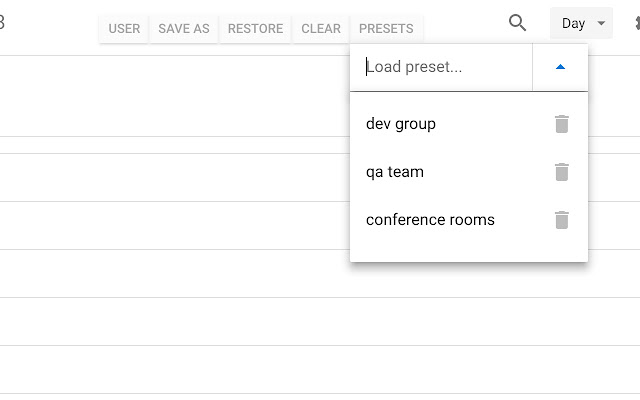Image resolution: width=640 pixels, height=400 pixels.
Task: Click the small down triangle beside Day
Action: pyautogui.click(x=601, y=23)
